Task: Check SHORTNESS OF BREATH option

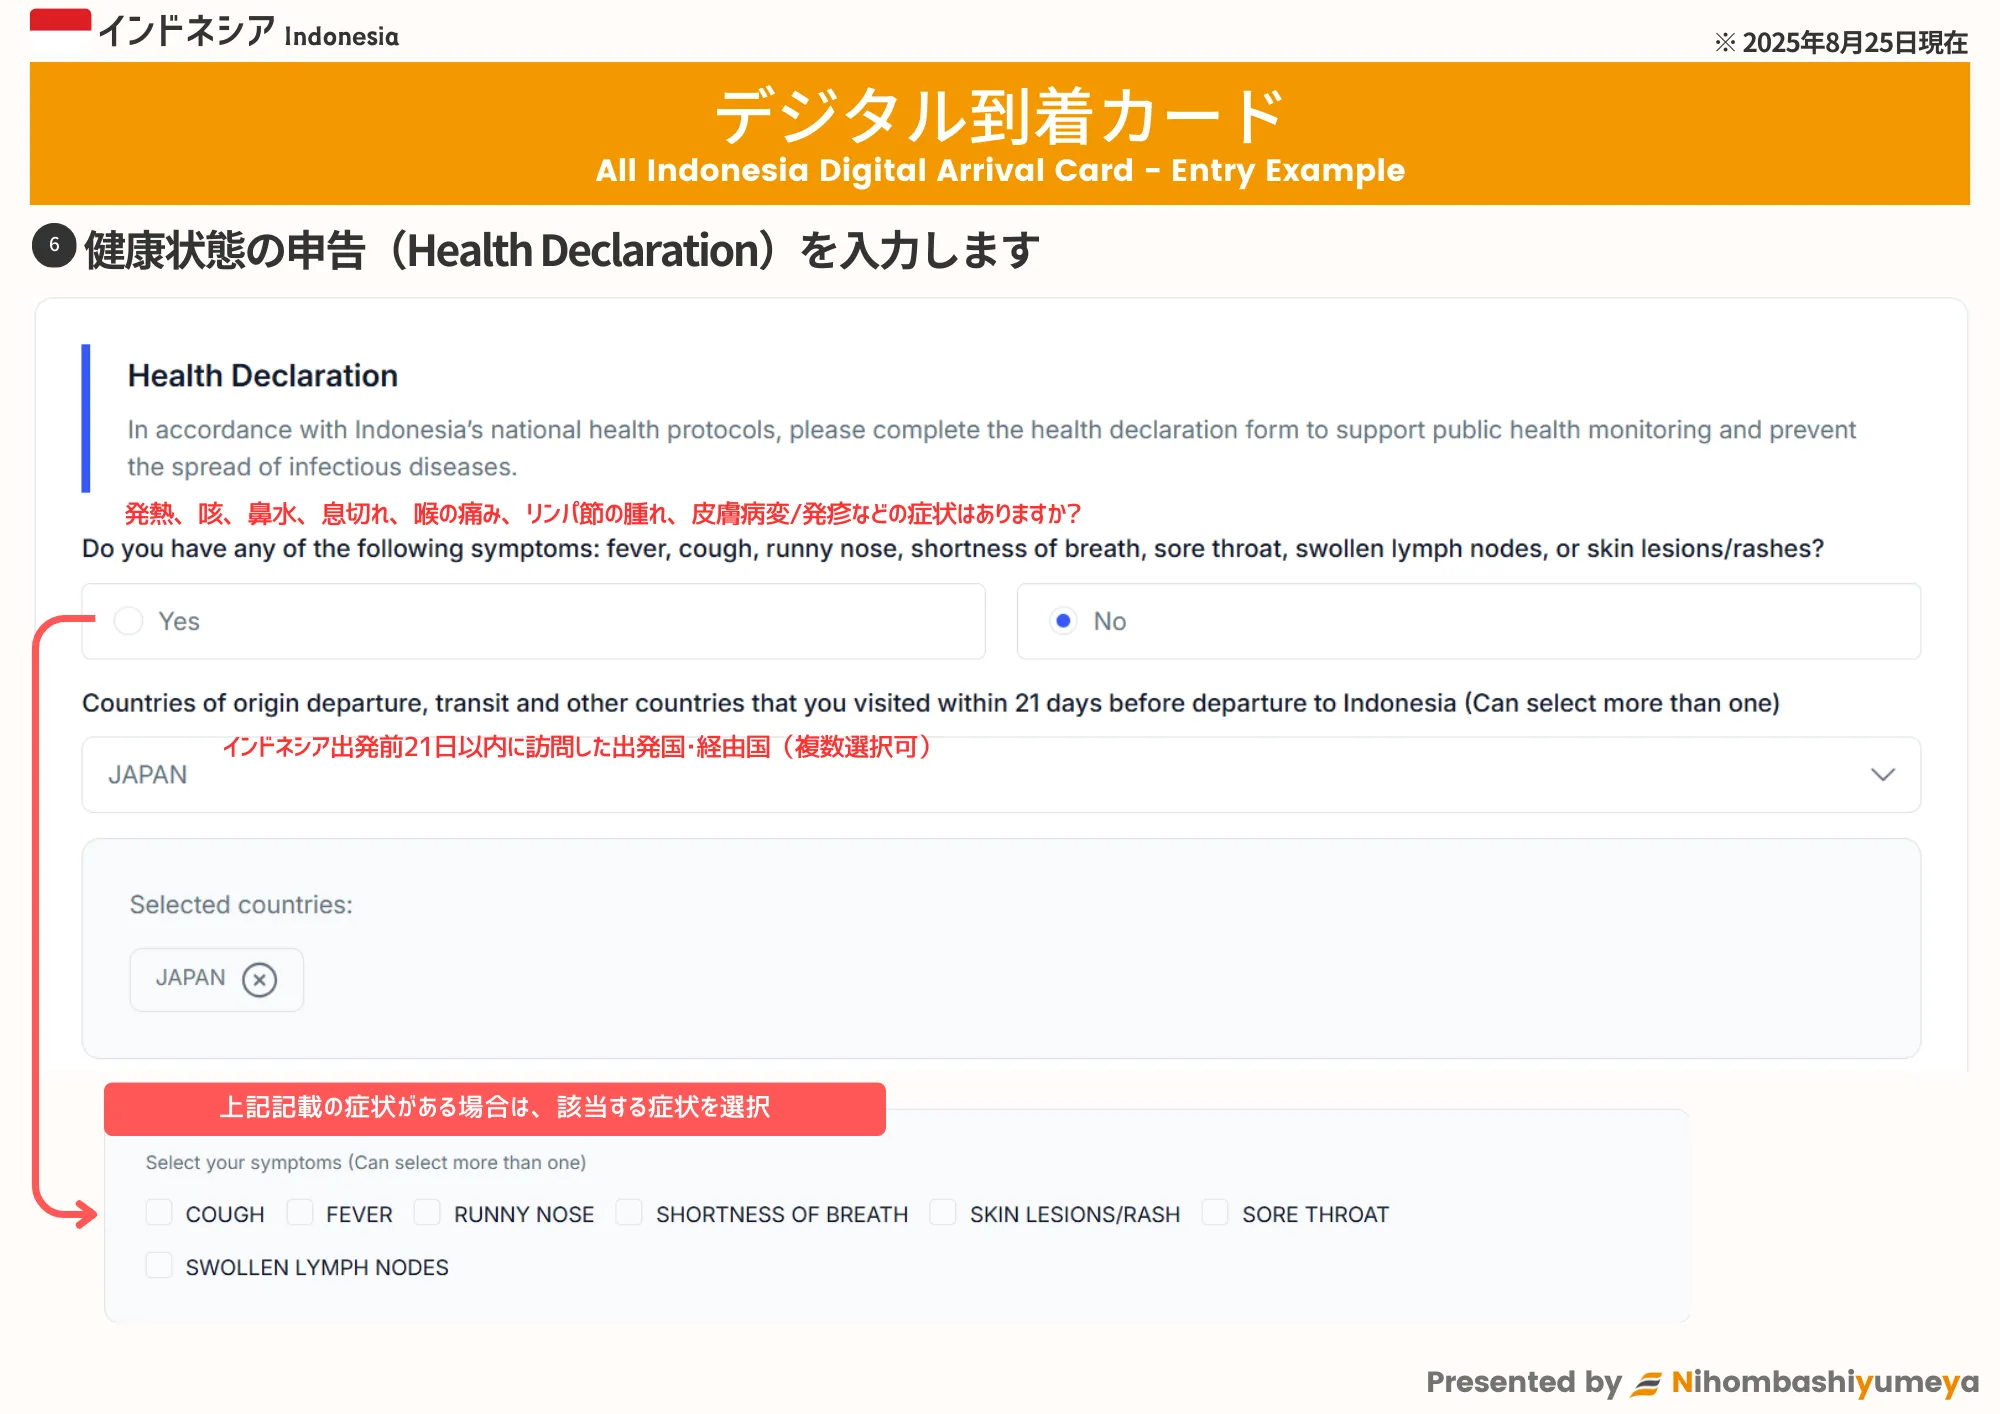Action: (x=629, y=1213)
